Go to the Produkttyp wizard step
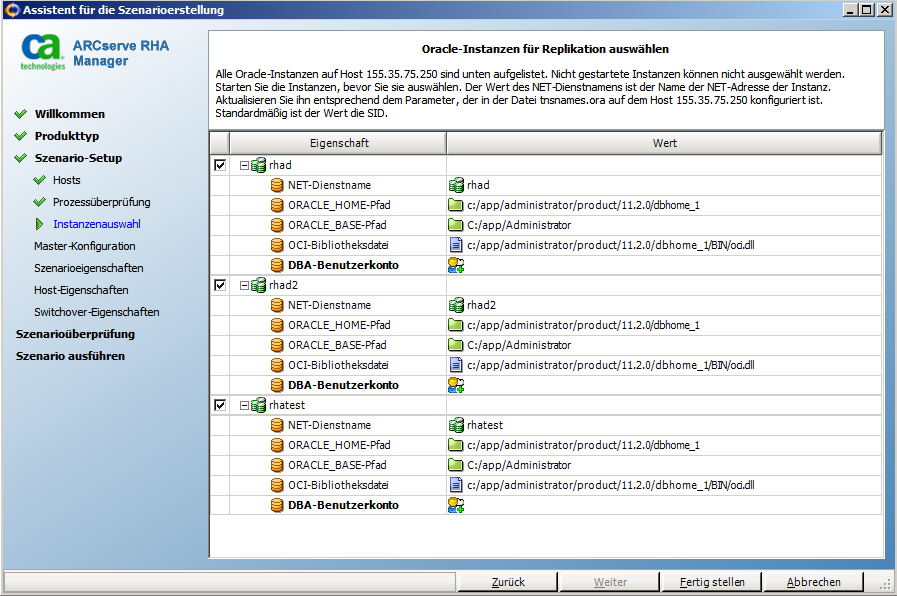This screenshot has width=897, height=596. point(67,136)
